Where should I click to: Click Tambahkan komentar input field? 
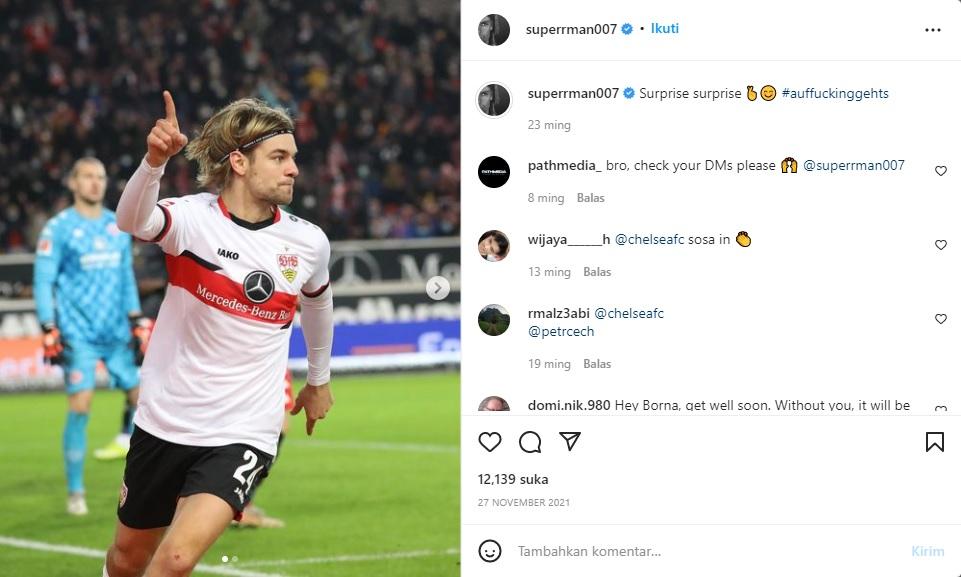(700, 551)
